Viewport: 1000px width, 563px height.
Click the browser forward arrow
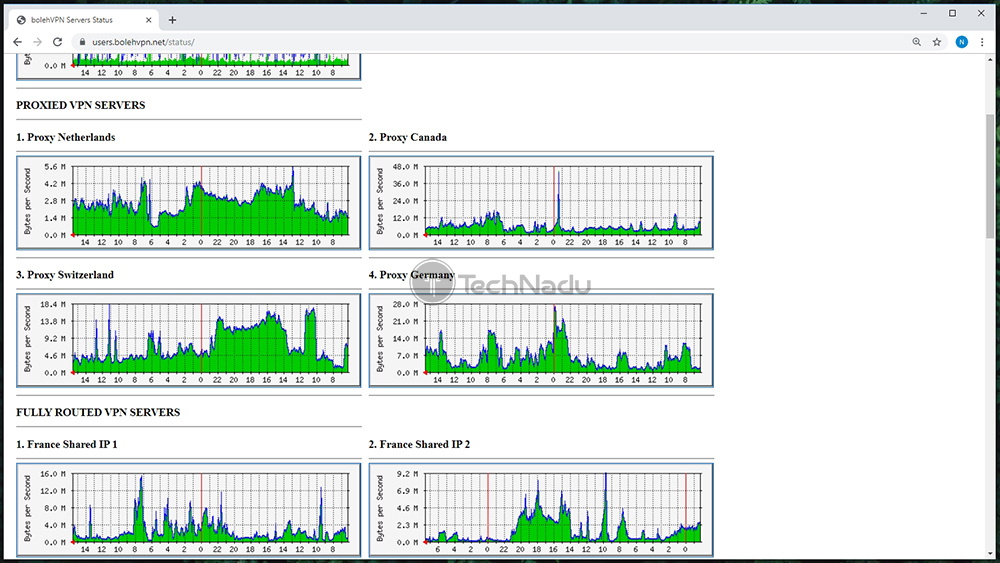click(x=38, y=42)
